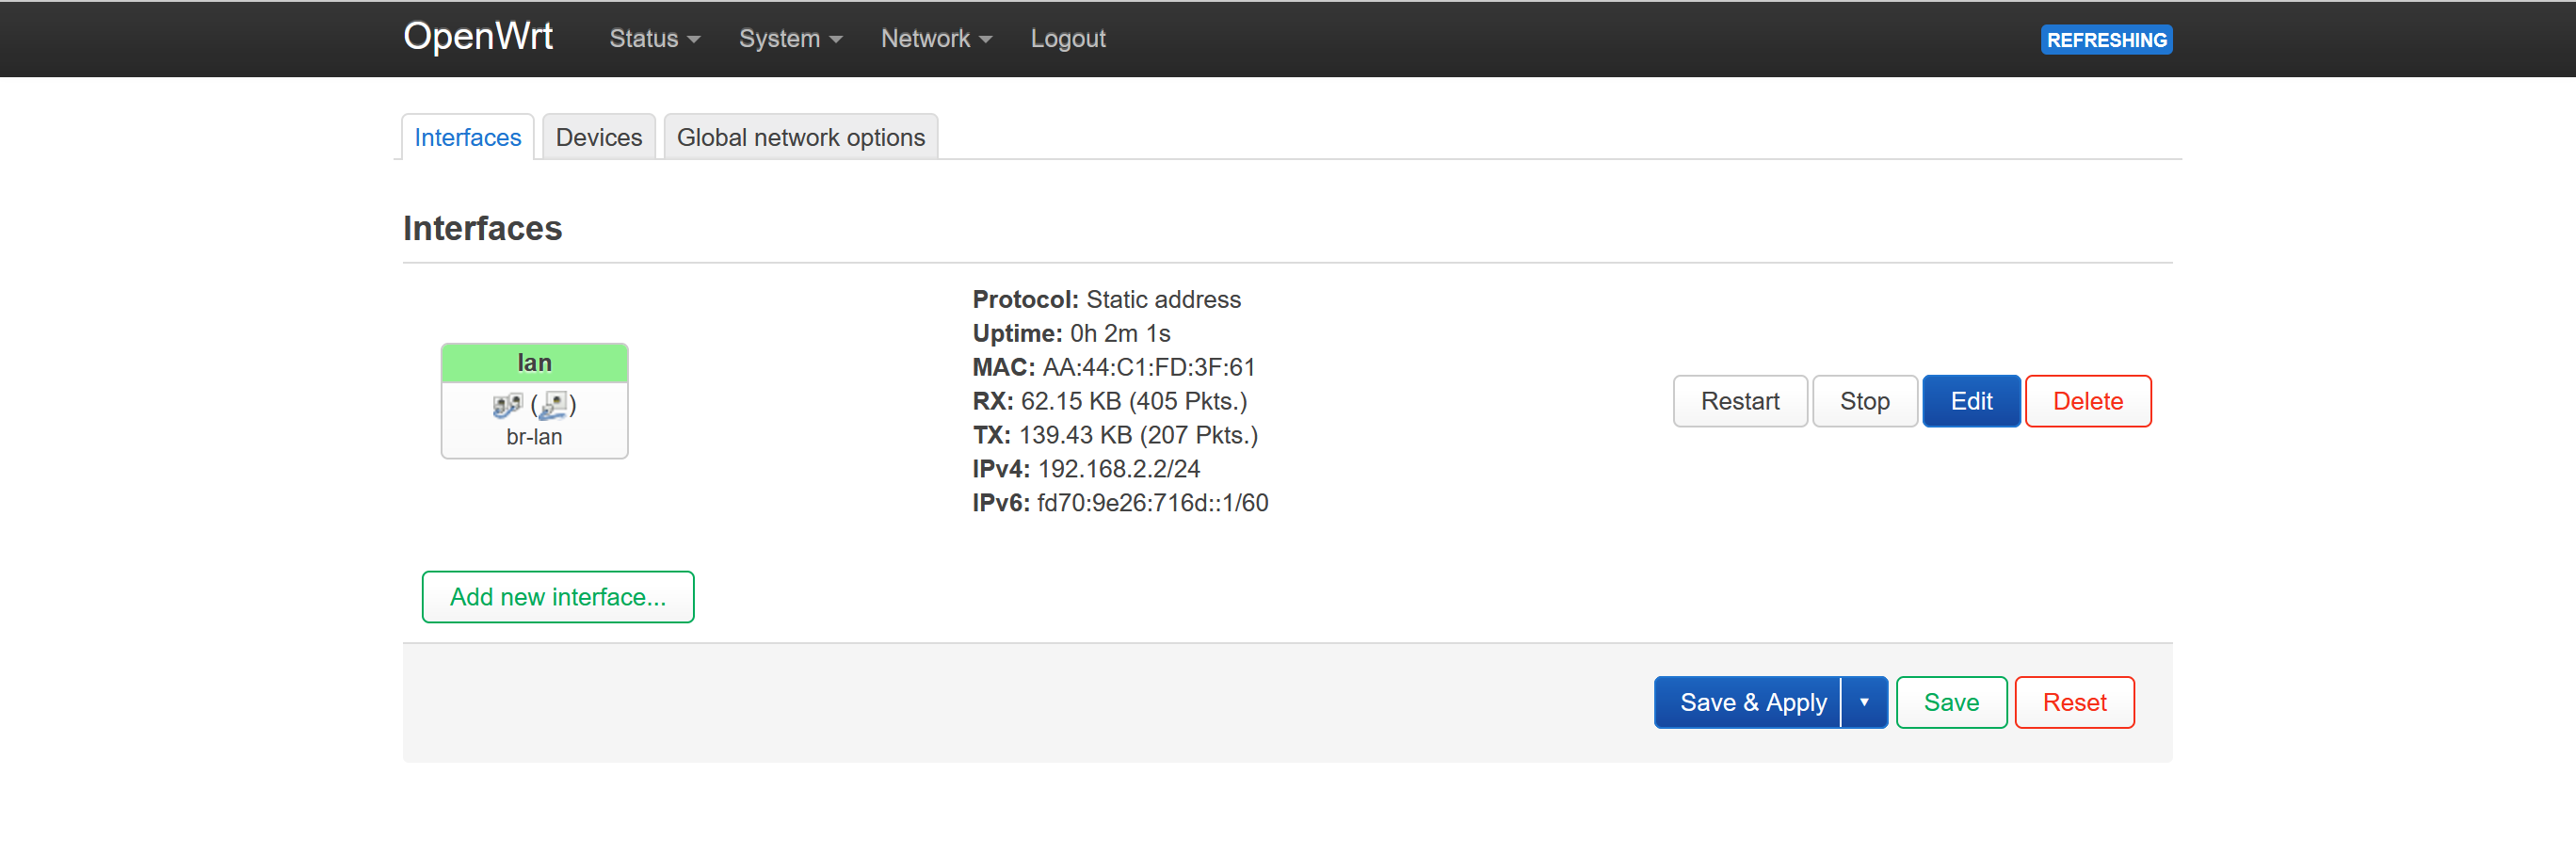This screenshot has width=2576, height=855.
Task: Click the port icon inside the parentheses
Action: pos(553,405)
